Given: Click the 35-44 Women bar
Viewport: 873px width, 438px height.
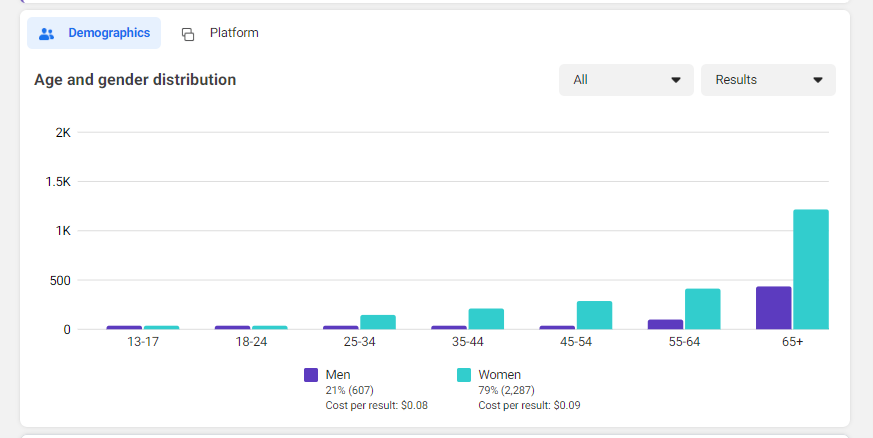Looking at the screenshot, I should click(486, 319).
